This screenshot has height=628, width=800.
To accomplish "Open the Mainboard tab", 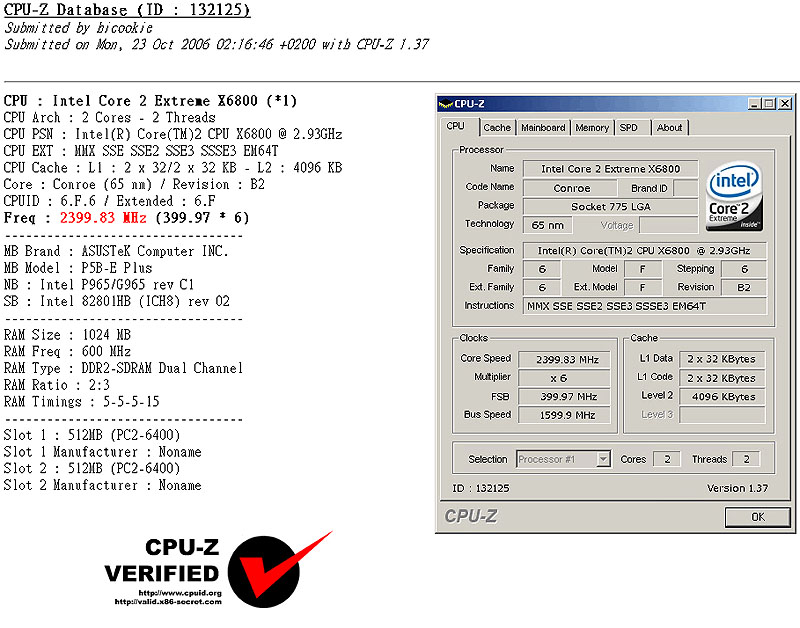I will pos(543,128).
